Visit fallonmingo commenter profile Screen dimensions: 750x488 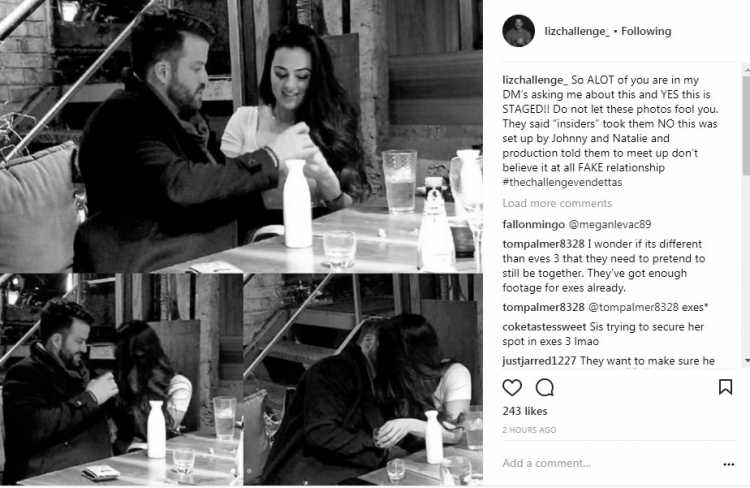tap(533, 224)
